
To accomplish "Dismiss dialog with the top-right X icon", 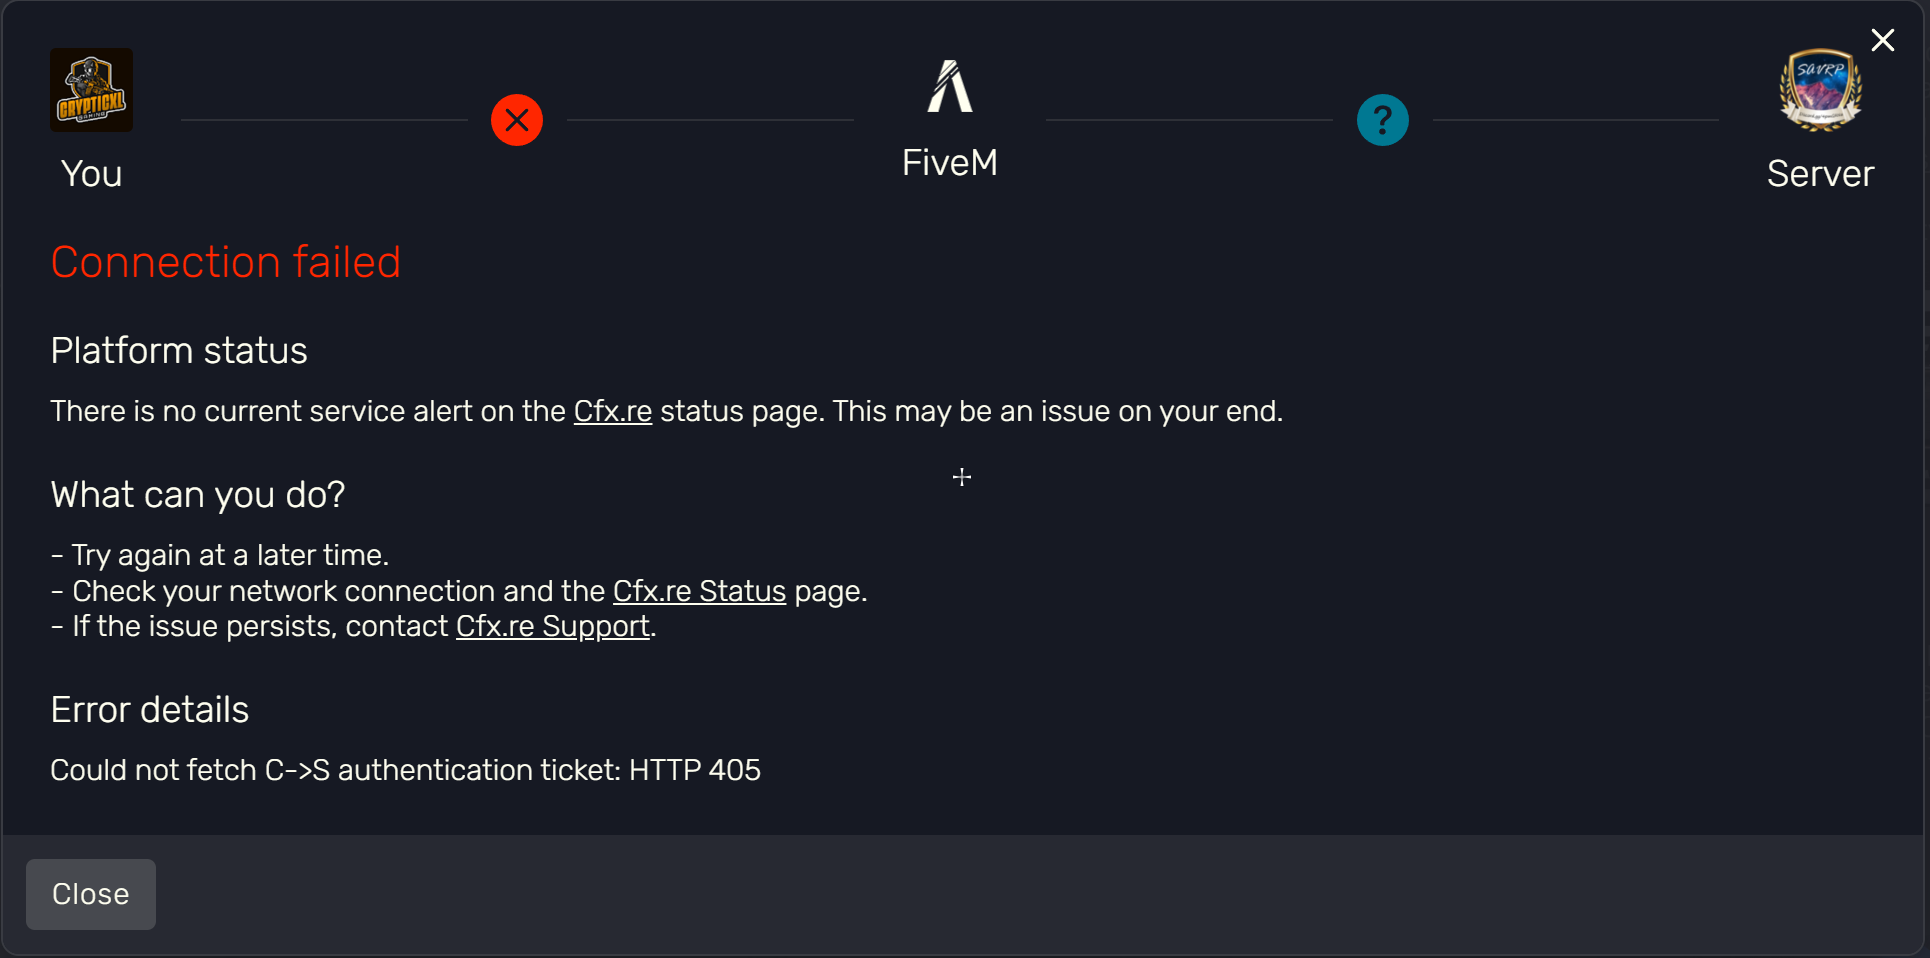I will [x=1883, y=40].
